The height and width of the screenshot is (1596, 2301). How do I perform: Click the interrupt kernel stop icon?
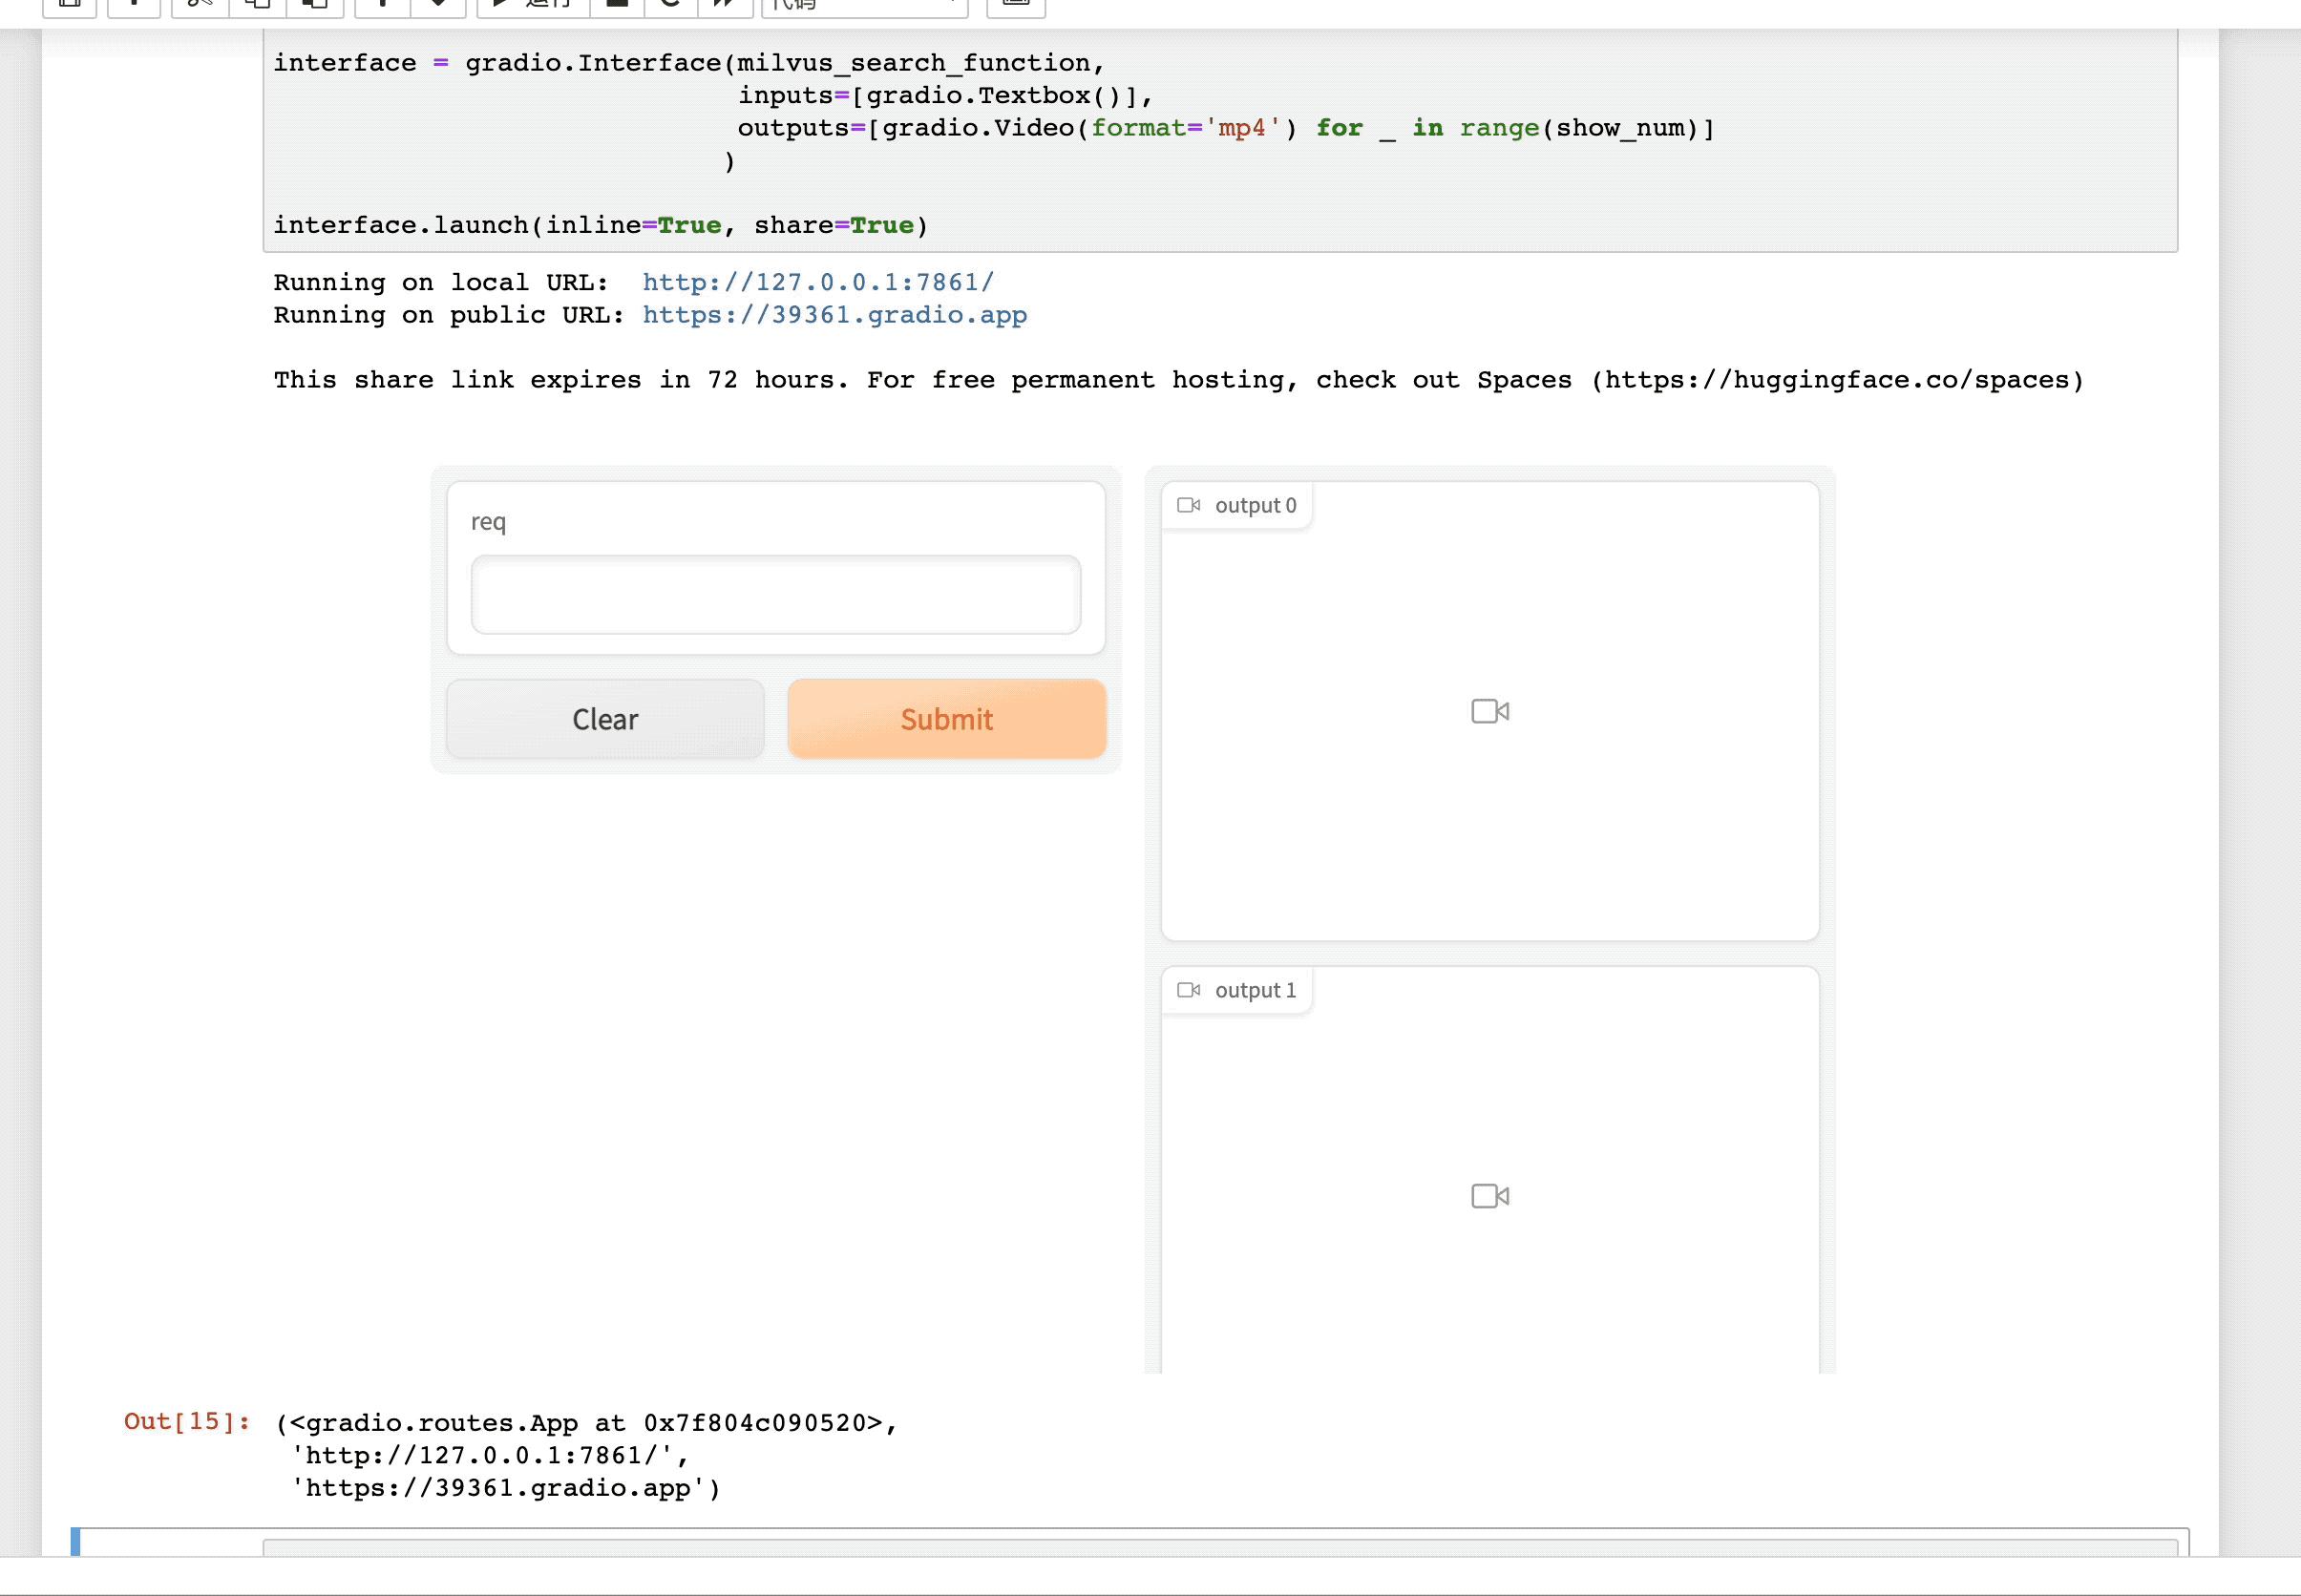click(617, 5)
